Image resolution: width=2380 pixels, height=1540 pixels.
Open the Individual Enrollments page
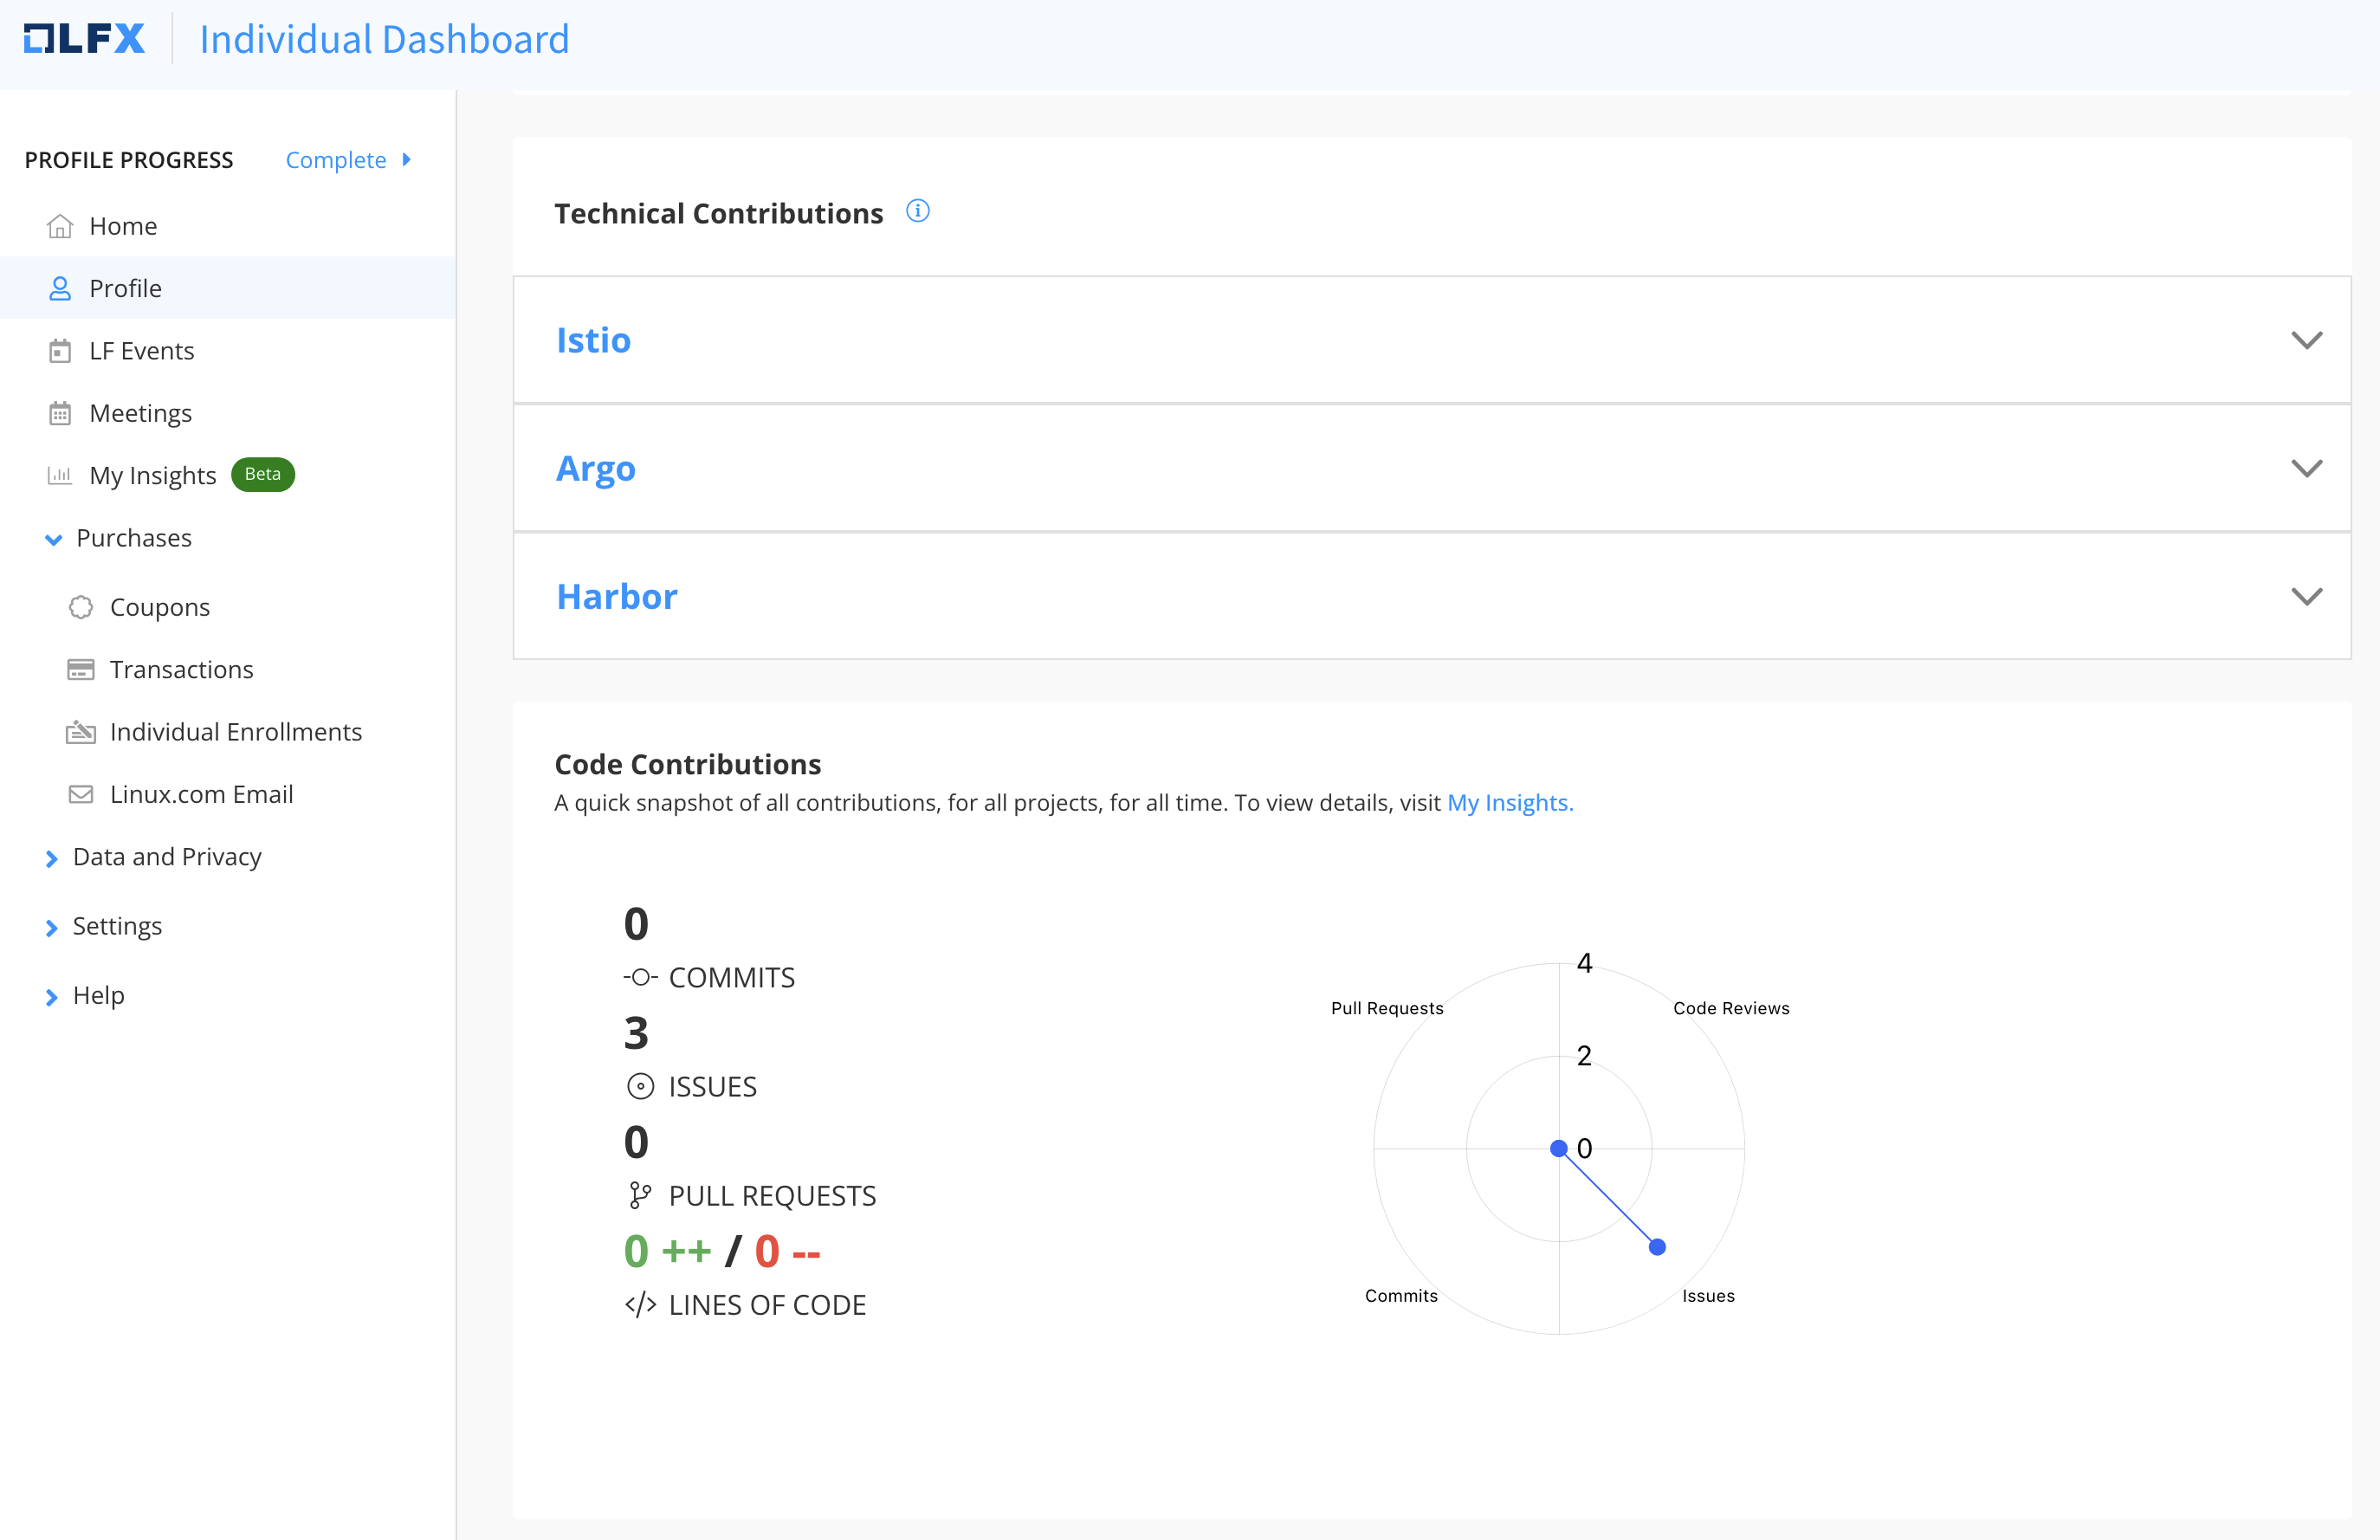tap(235, 732)
